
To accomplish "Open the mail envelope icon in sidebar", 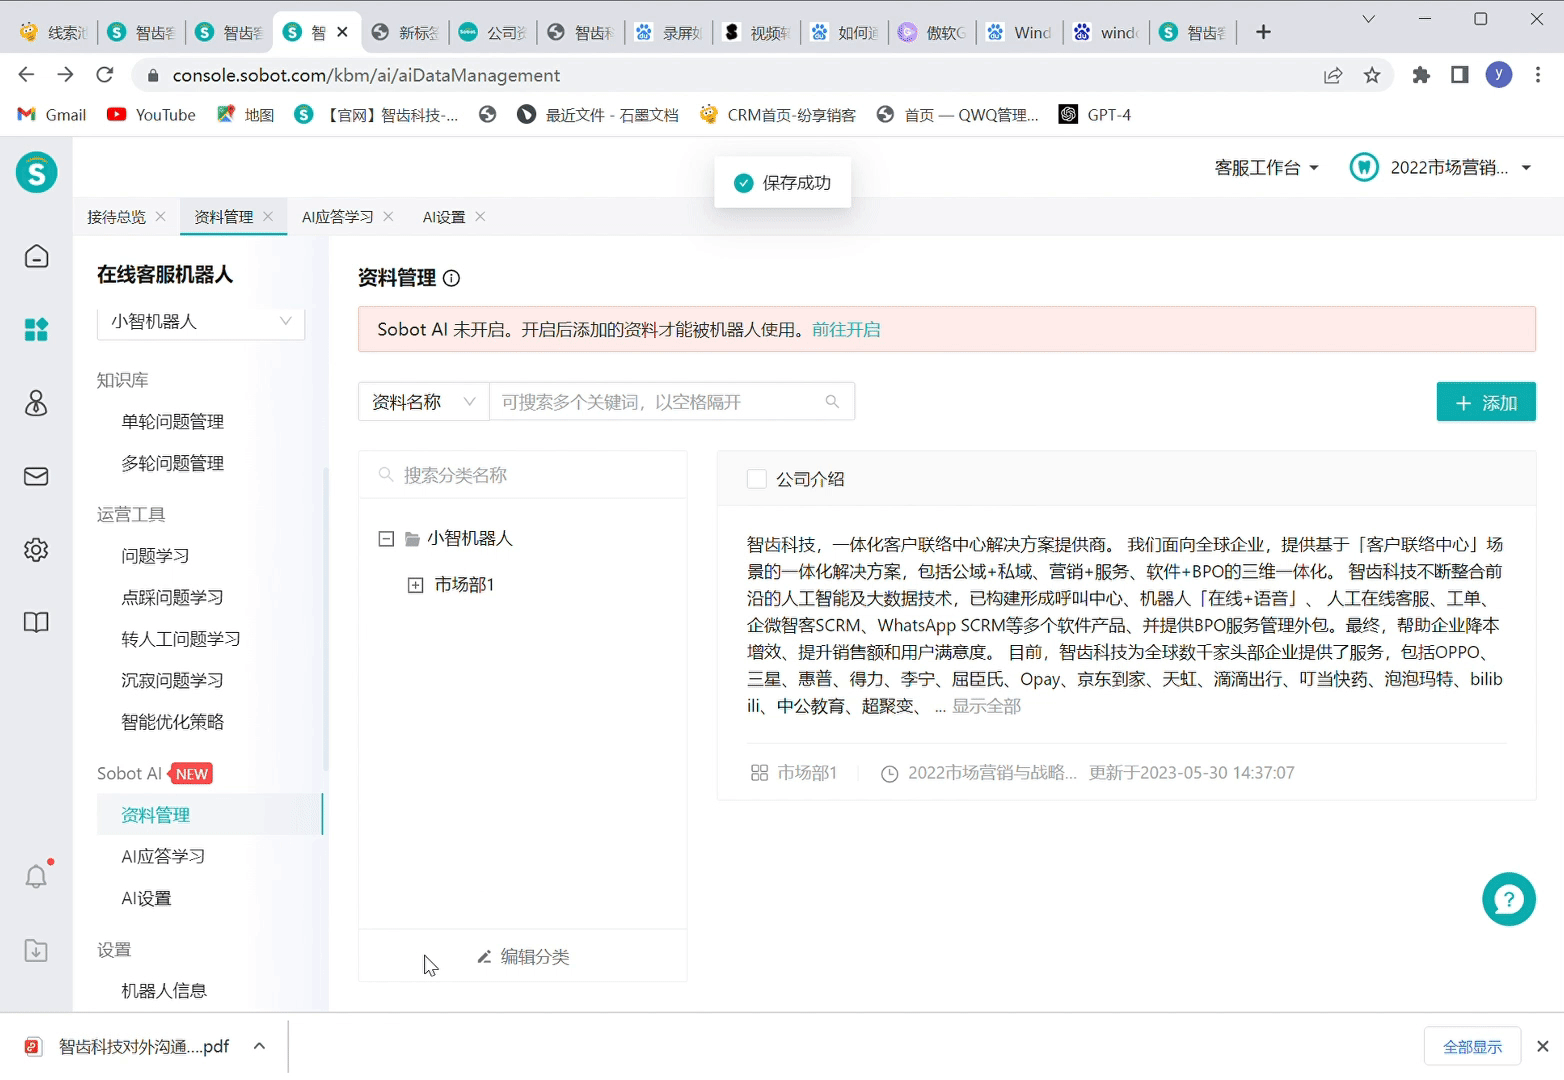I will (36, 477).
